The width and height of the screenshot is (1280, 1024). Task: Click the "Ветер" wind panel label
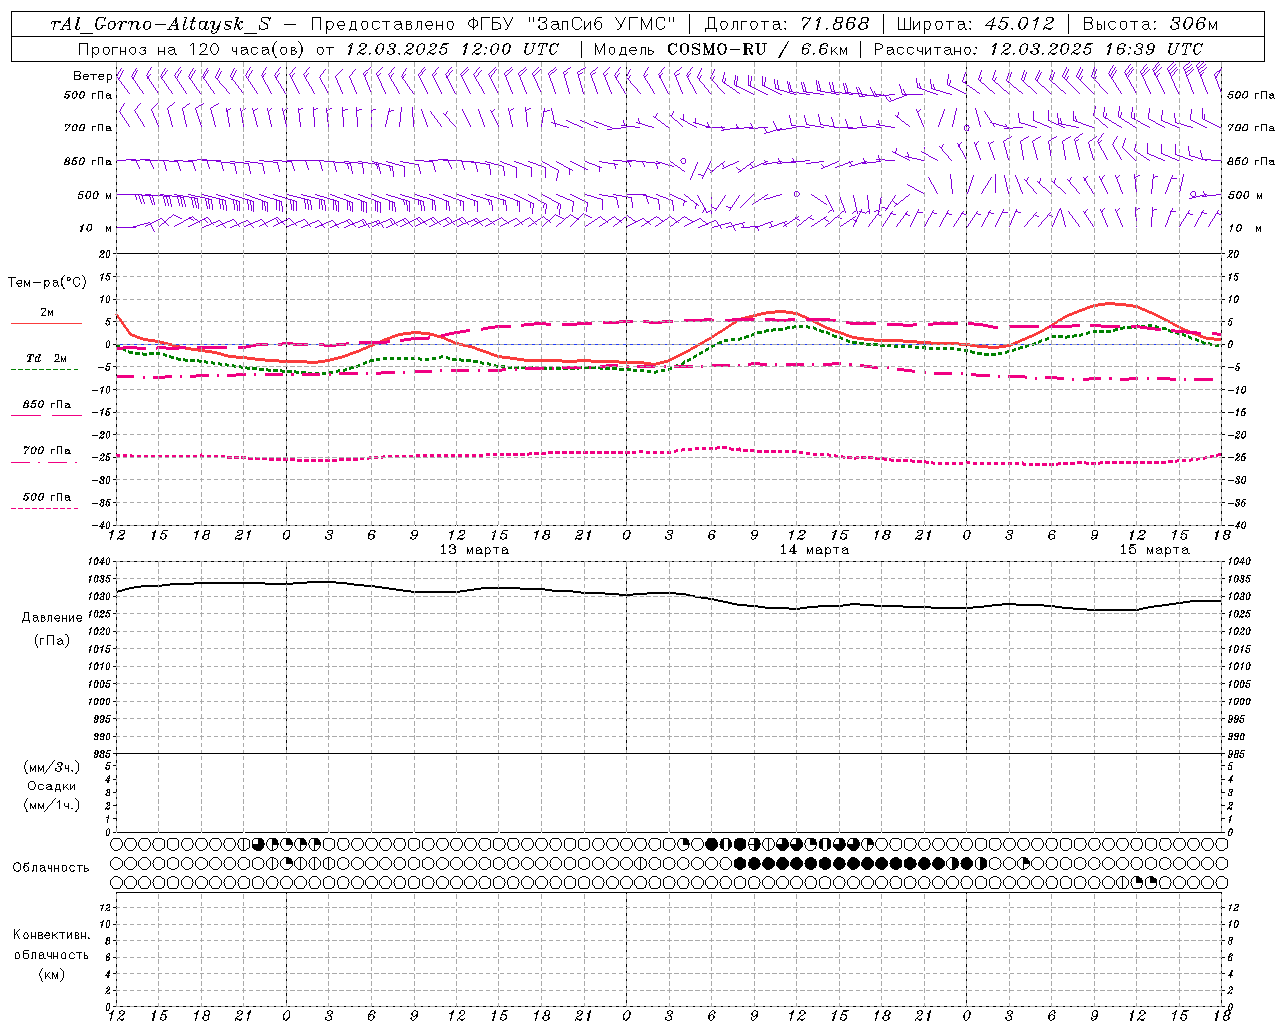92,76
